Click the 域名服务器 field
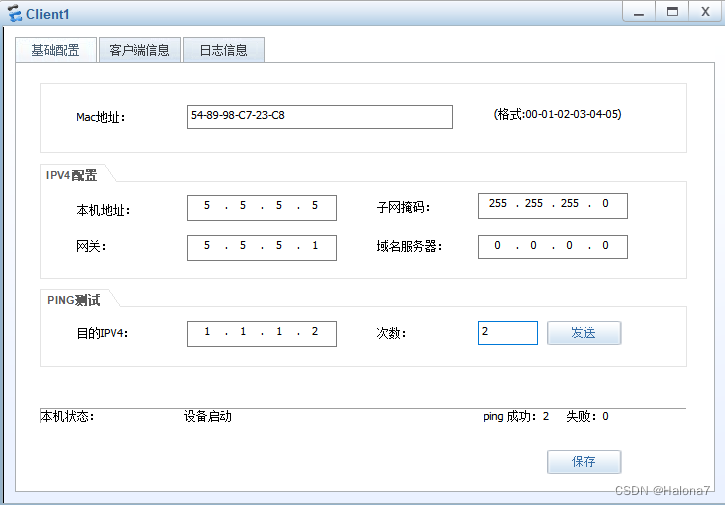Viewport: 725px width, 505px height. (x=553, y=246)
